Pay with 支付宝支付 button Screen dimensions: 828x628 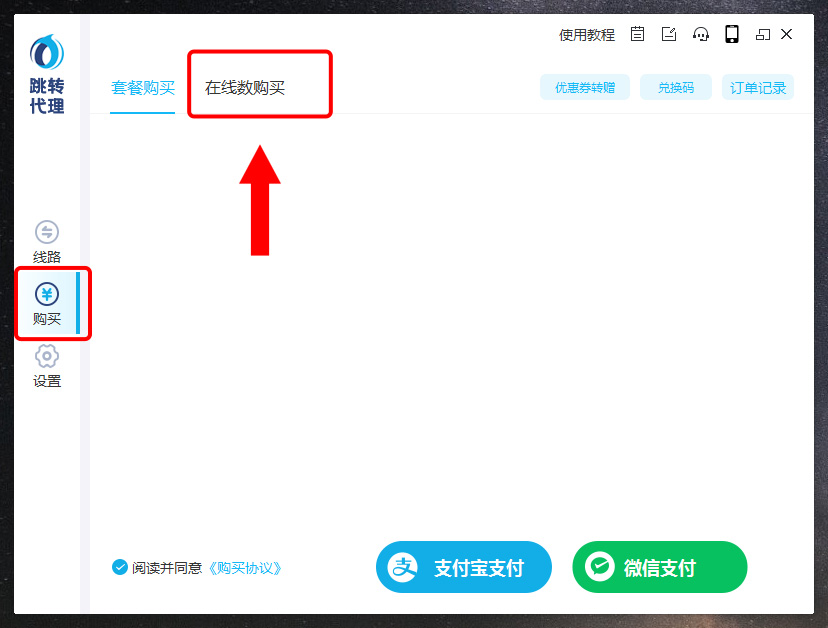tap(464, 567)
